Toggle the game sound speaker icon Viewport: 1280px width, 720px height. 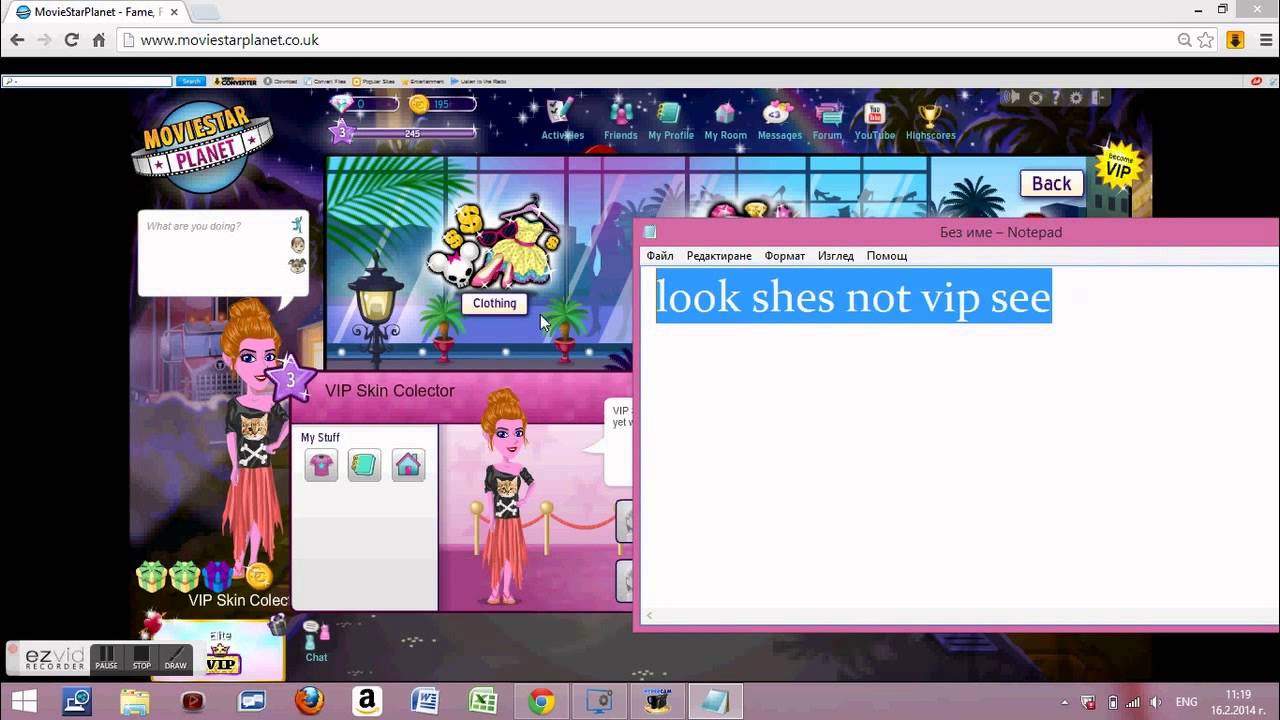tap(1011, 97)
